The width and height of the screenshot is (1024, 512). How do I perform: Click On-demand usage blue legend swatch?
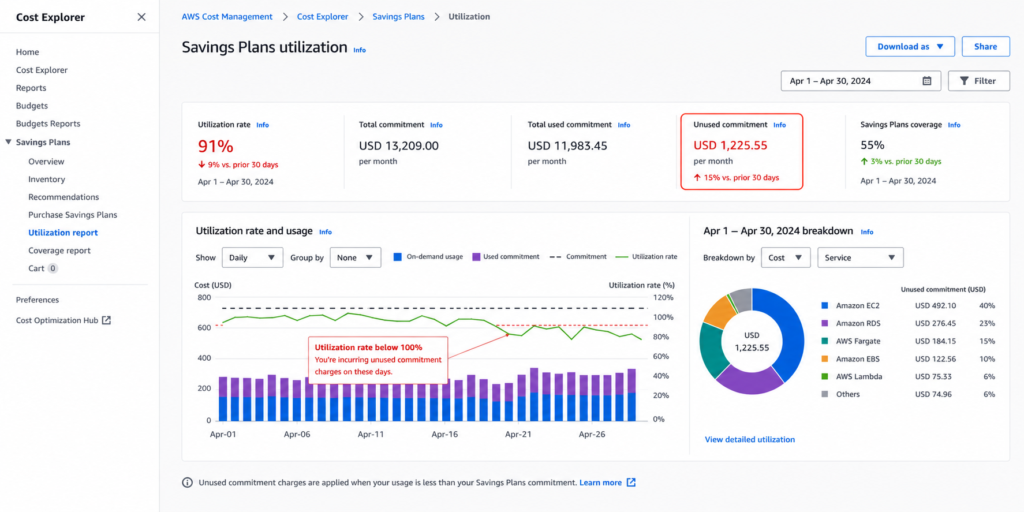click(397, 257)
